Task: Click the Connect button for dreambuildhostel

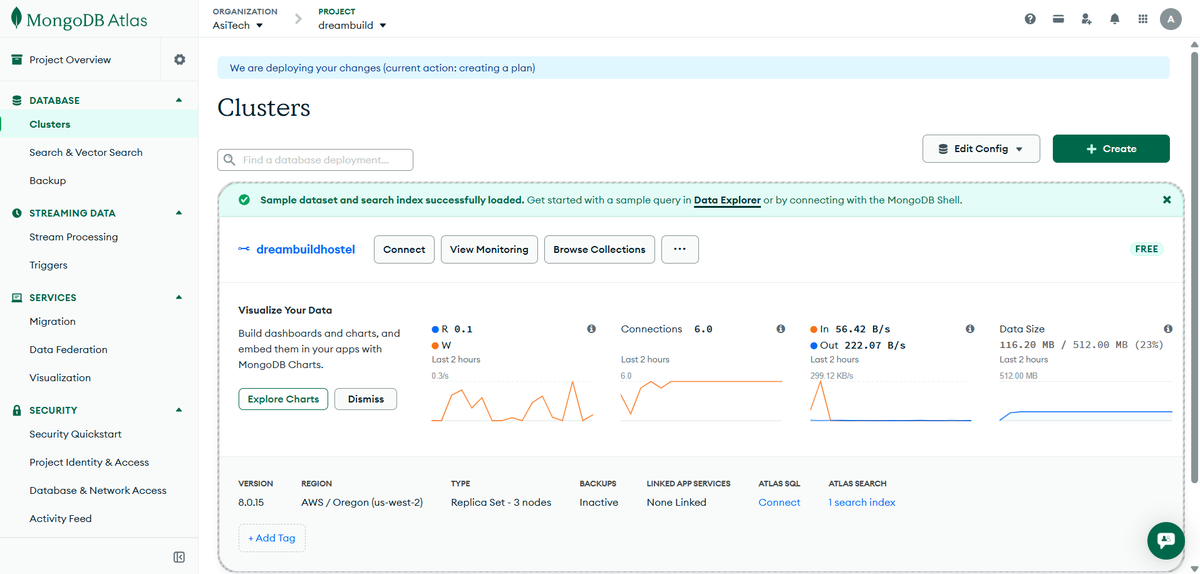Action: pos(404,250)
